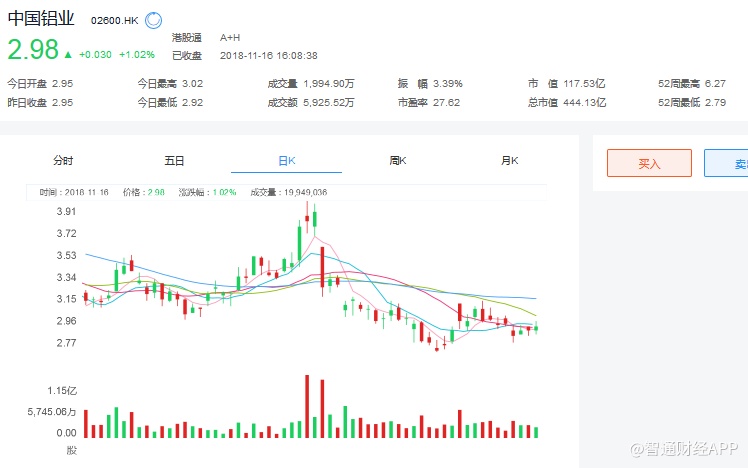Screen dimensions: 748x468
Task: Switch to the 周K weekly tab
Action: [397, 161]
